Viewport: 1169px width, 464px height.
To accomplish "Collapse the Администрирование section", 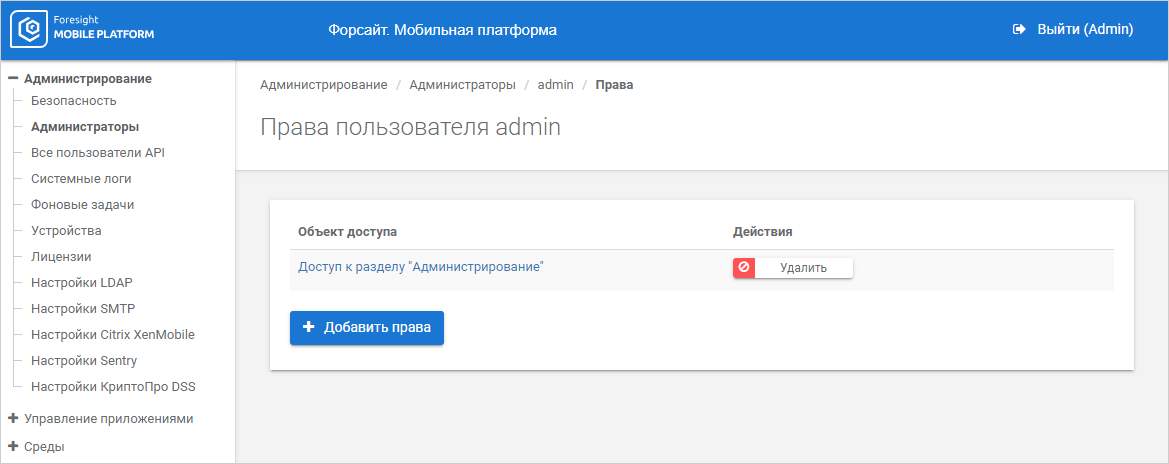I will pos(13,78).
